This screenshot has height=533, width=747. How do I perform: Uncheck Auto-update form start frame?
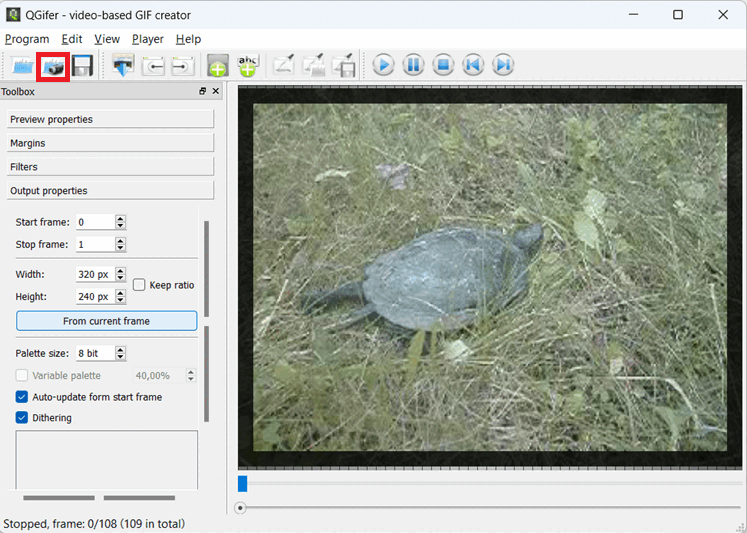click(21, 397)
